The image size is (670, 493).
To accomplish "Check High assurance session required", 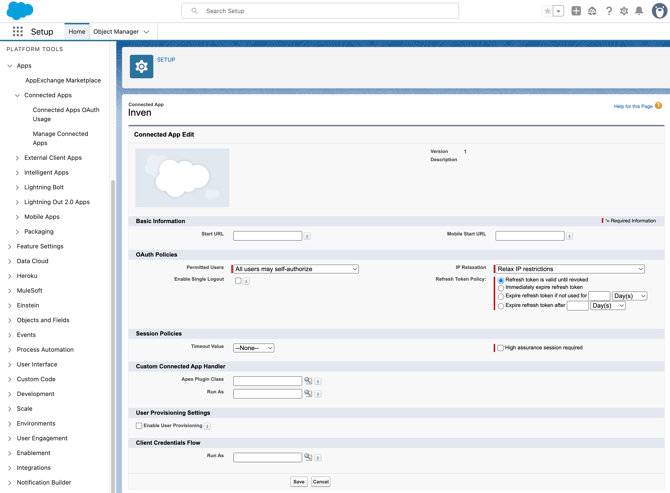I will point(500,348).
